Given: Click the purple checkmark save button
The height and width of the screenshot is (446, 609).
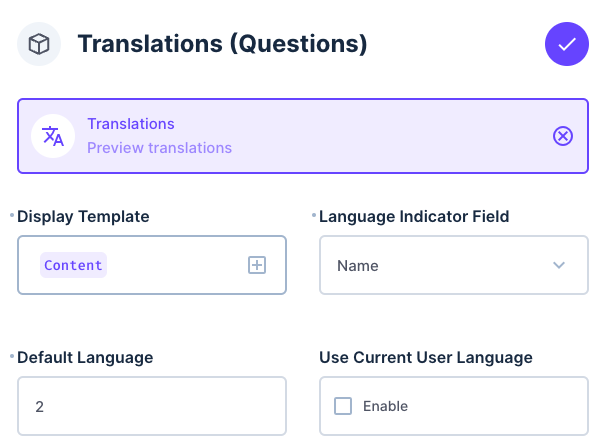Looking at the screenshot, I should pyautogui.click(x=567, y=44).
